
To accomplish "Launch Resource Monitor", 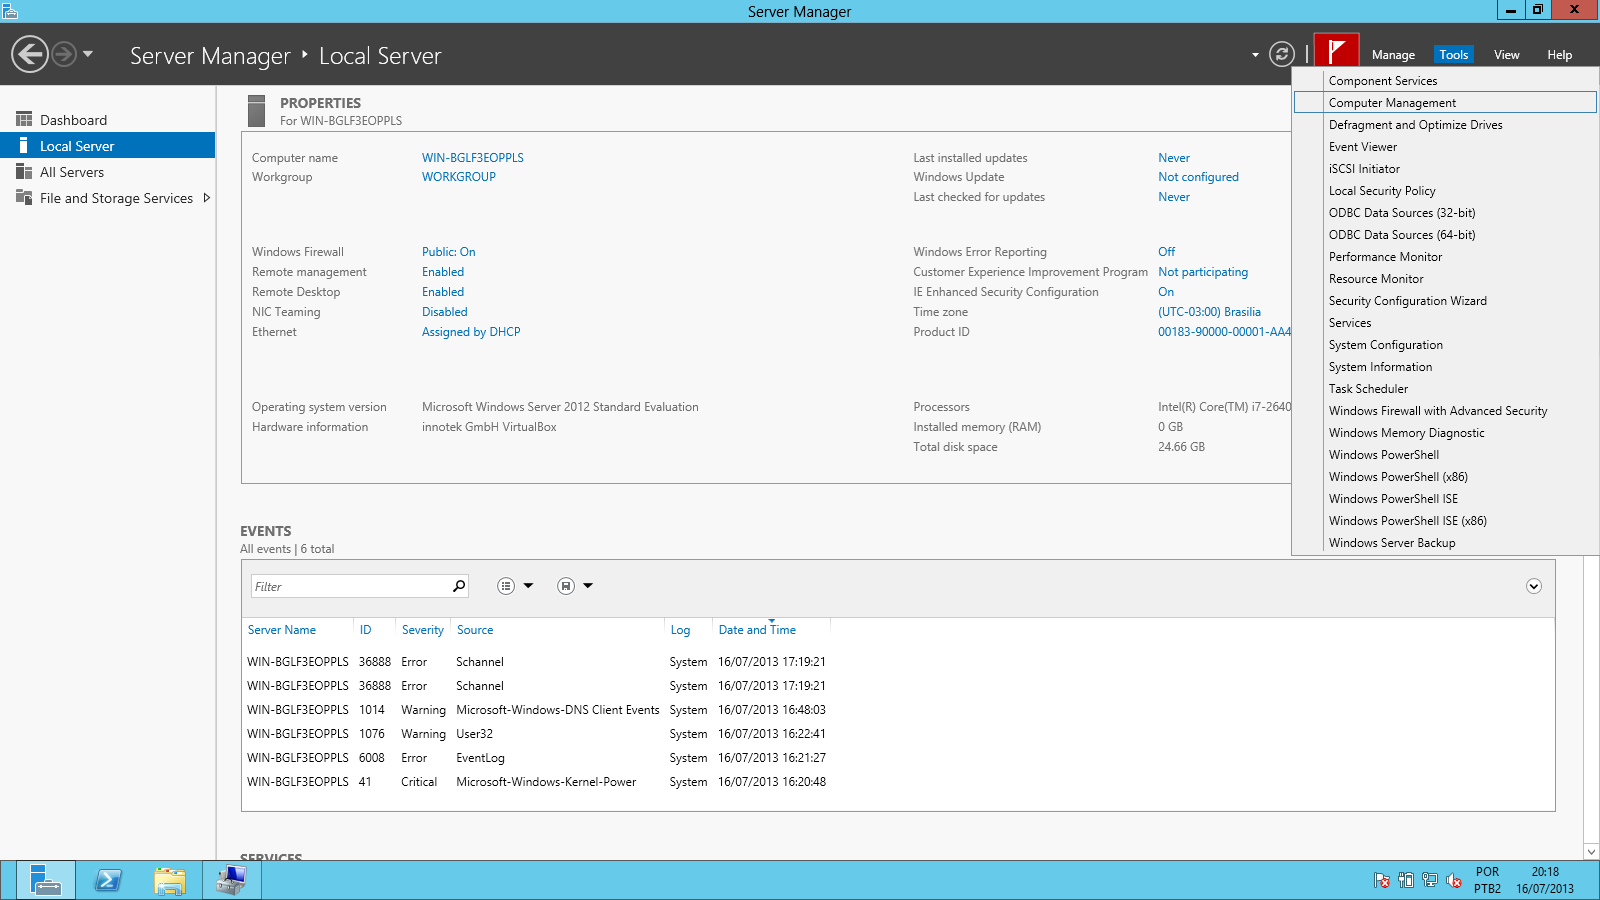I will click(x=1445, y=279).
